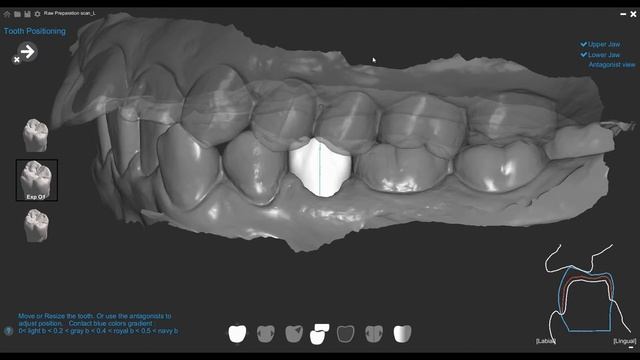Select the gradient-shaded tooth icon
The image size is (640, 360).
[402, 333]
